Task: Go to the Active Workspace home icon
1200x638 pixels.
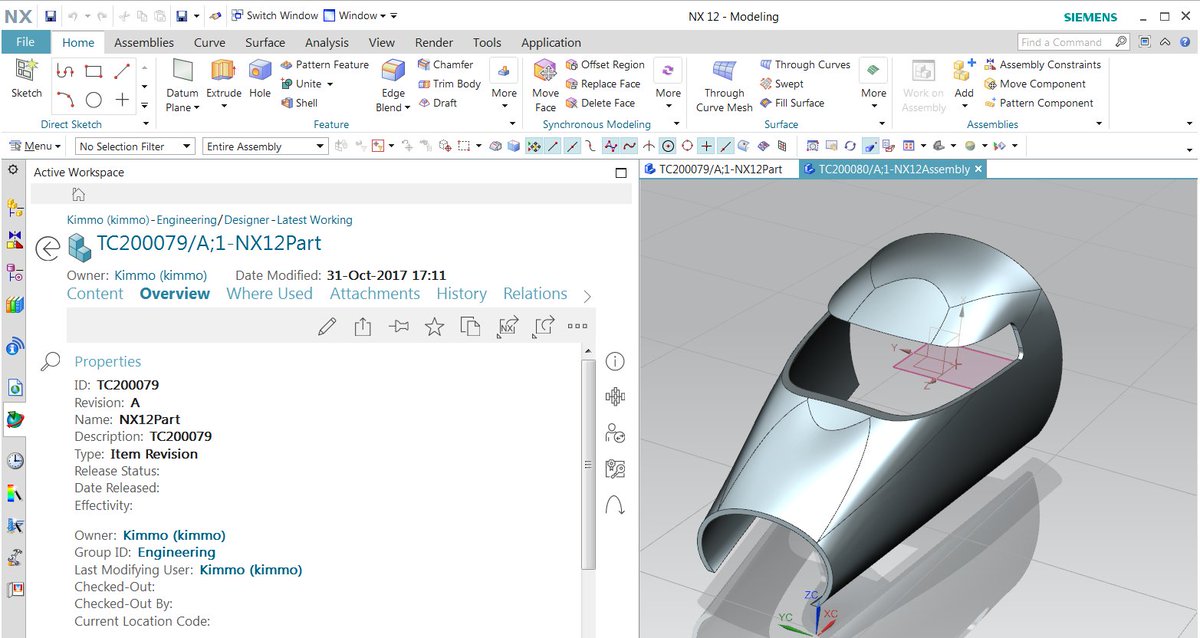Action: [x=78, y=194]
